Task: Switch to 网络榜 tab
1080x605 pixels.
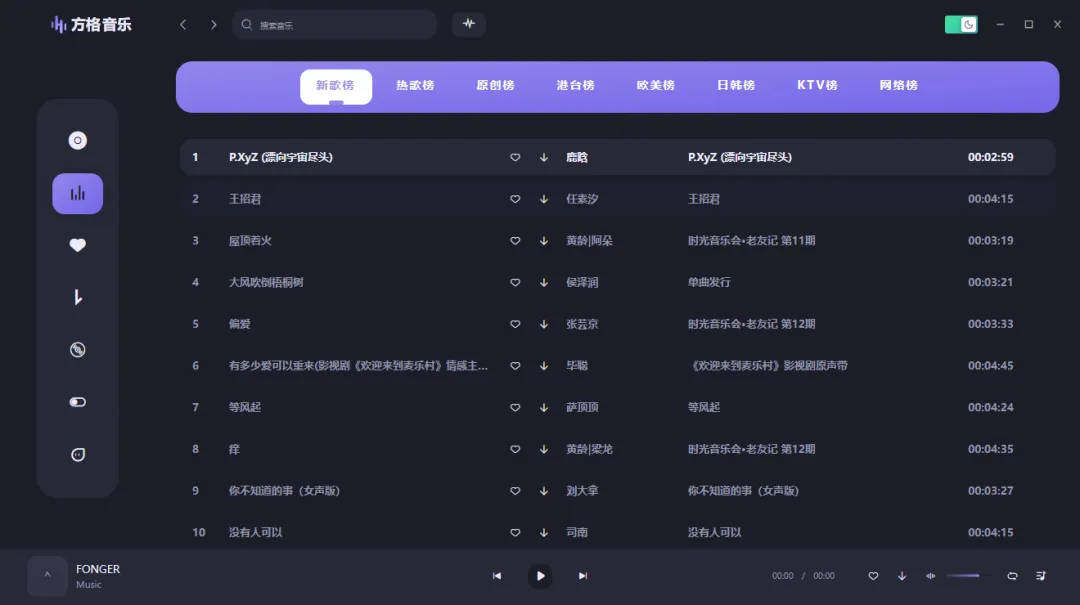Action: click(x=898, y=85)
